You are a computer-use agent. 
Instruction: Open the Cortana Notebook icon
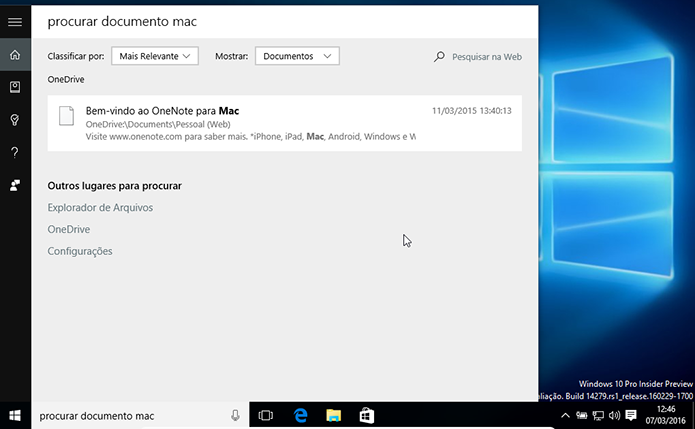pos(15,87)
